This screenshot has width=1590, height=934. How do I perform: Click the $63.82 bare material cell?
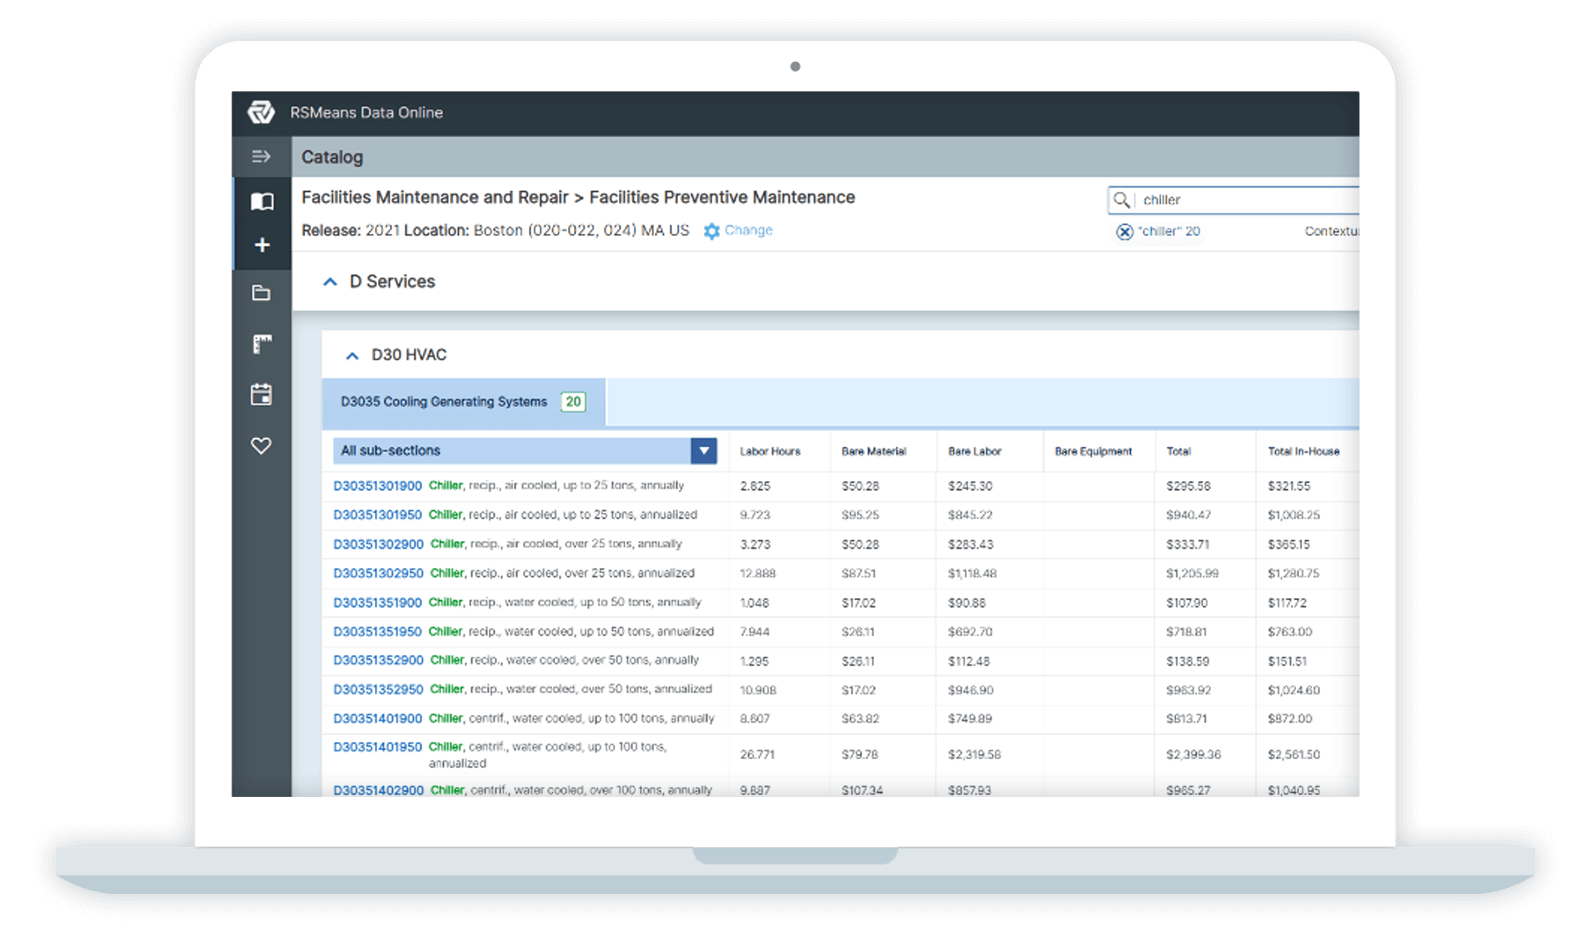click(x=860, y=718)
